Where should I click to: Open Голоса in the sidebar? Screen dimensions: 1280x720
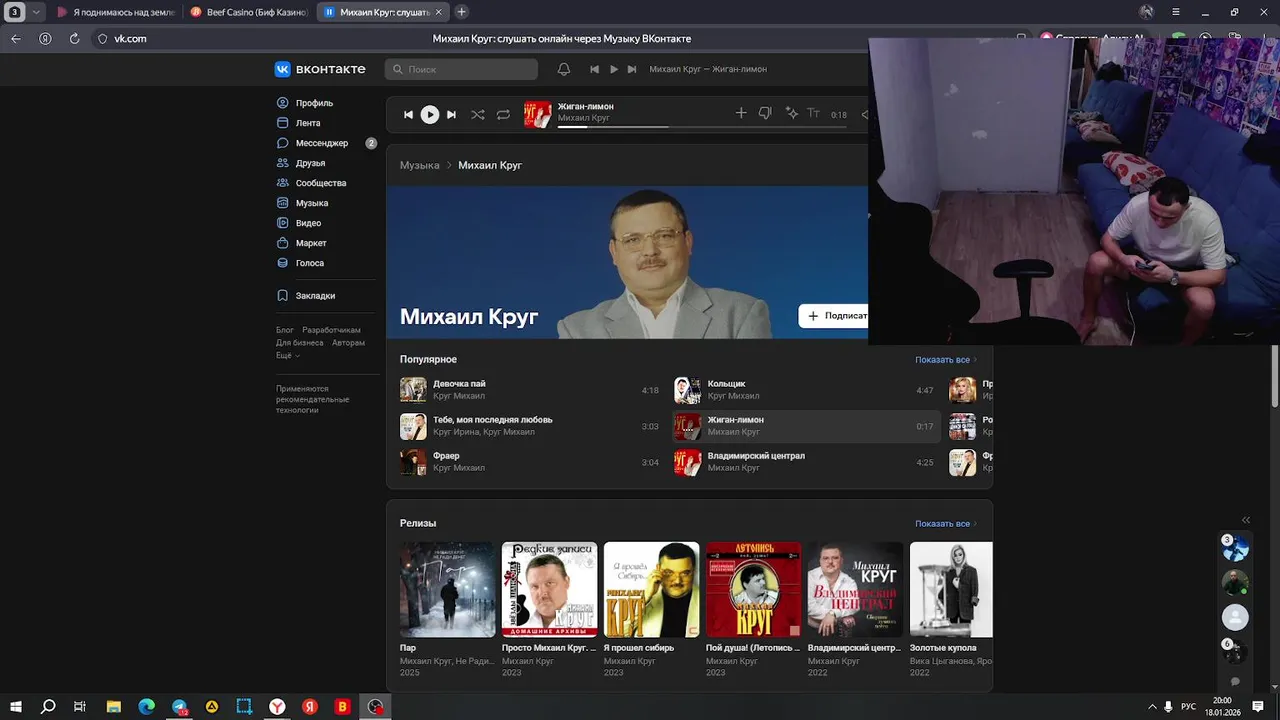pos(310,263)
